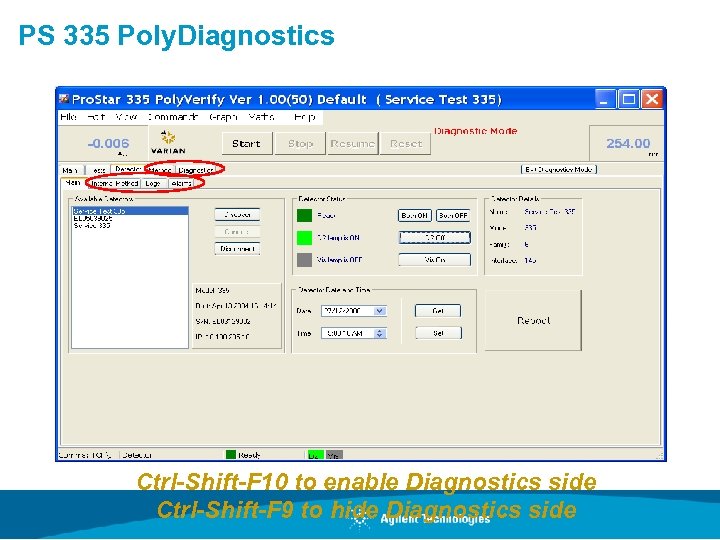
Task: Close the ProStar PolyVerify window
Action: point(652,99)
